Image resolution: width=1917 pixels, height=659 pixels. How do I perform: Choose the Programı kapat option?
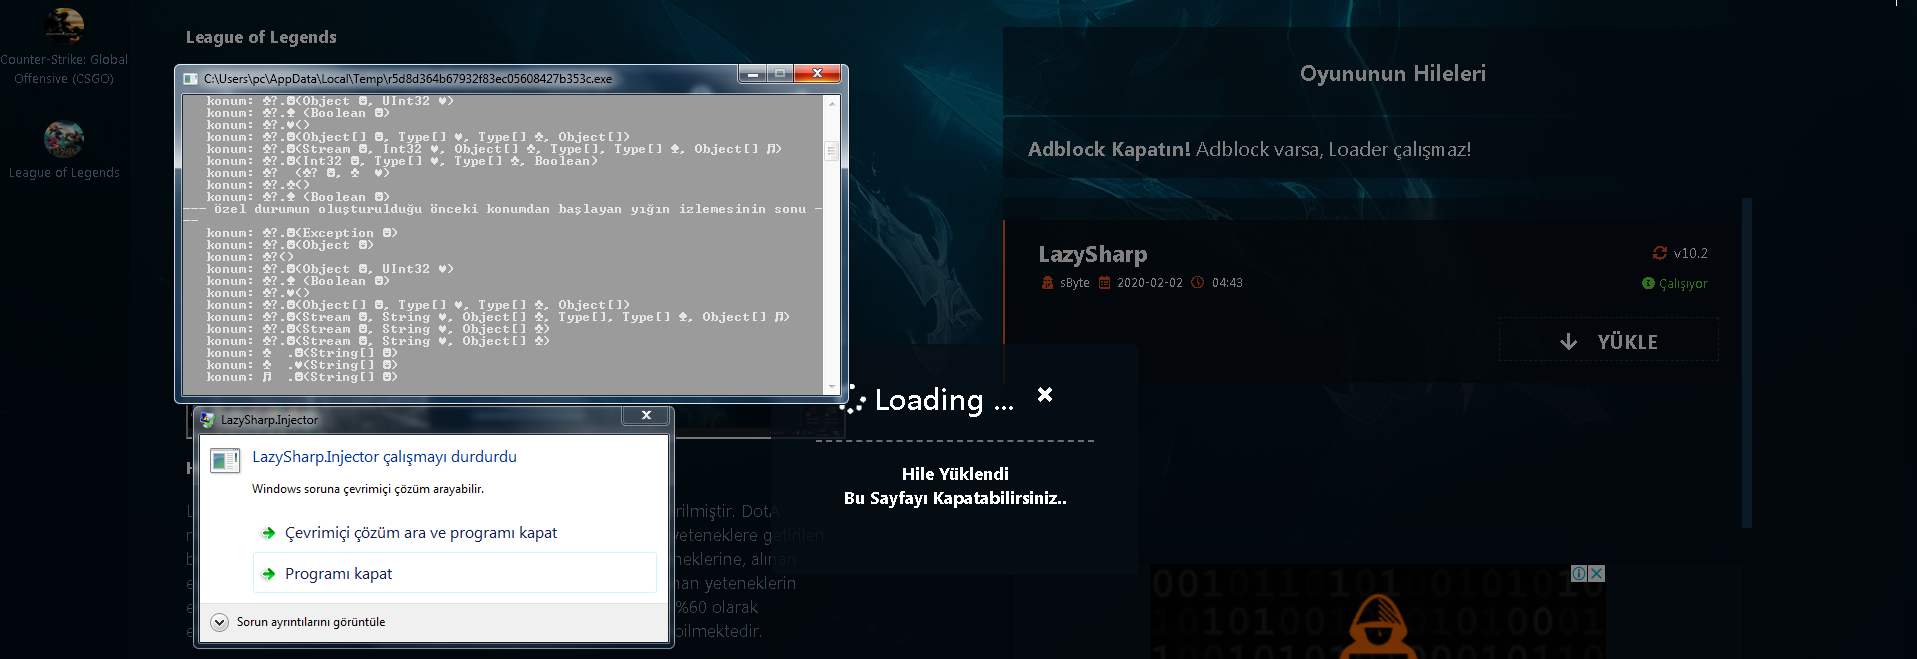pyautogui.click(x=455, y=573)
